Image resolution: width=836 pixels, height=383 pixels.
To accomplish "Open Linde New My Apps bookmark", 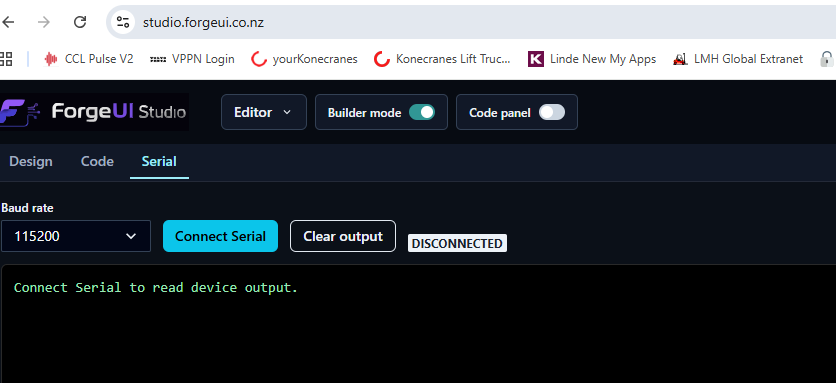I will (x=592, y=59).
